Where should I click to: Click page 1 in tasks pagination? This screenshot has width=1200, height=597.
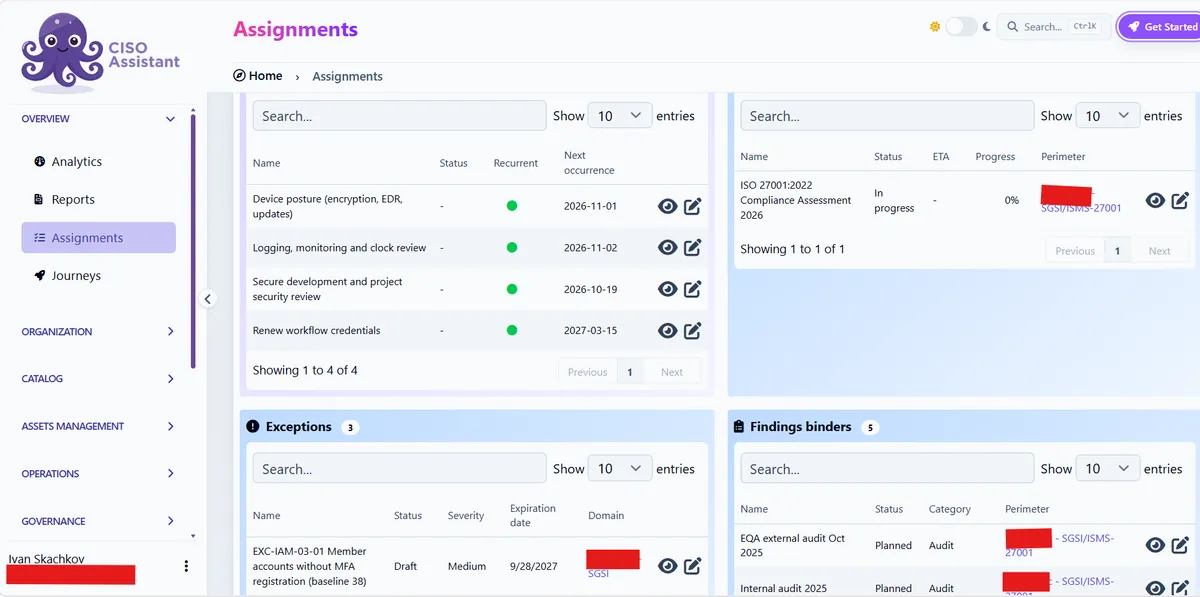pos(630,372)
